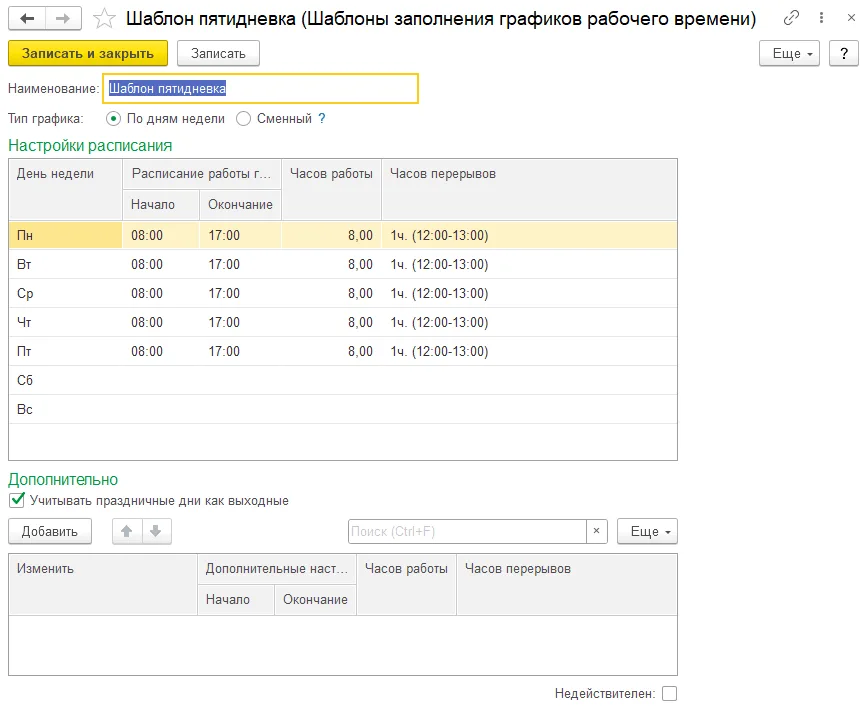
Task: Click Записать и закрыть button
Action: [x=88, y=54]
